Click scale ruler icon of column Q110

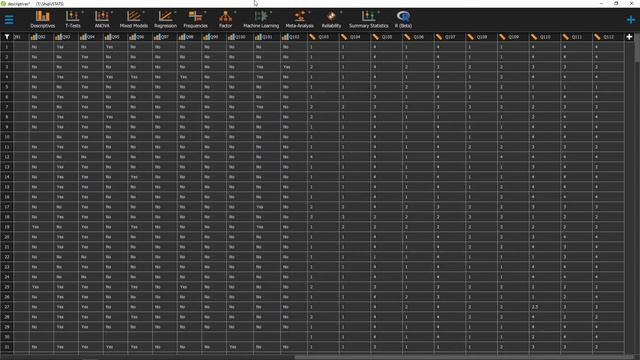coord(534,37)
